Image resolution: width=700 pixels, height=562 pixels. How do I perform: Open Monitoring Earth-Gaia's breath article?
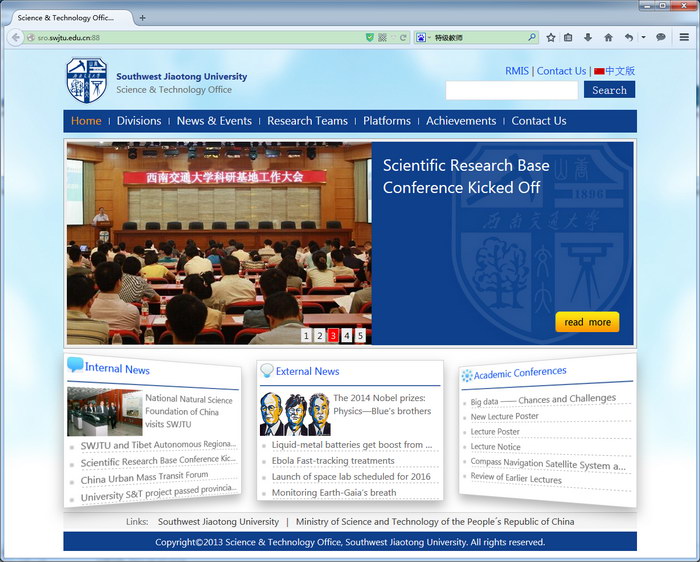click(x=334, y=492)
